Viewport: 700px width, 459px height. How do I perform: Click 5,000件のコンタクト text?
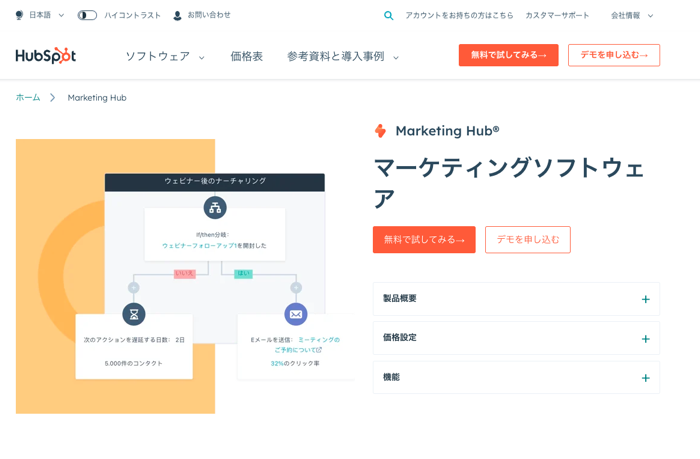pyautogui.click(x=133, y=363)
